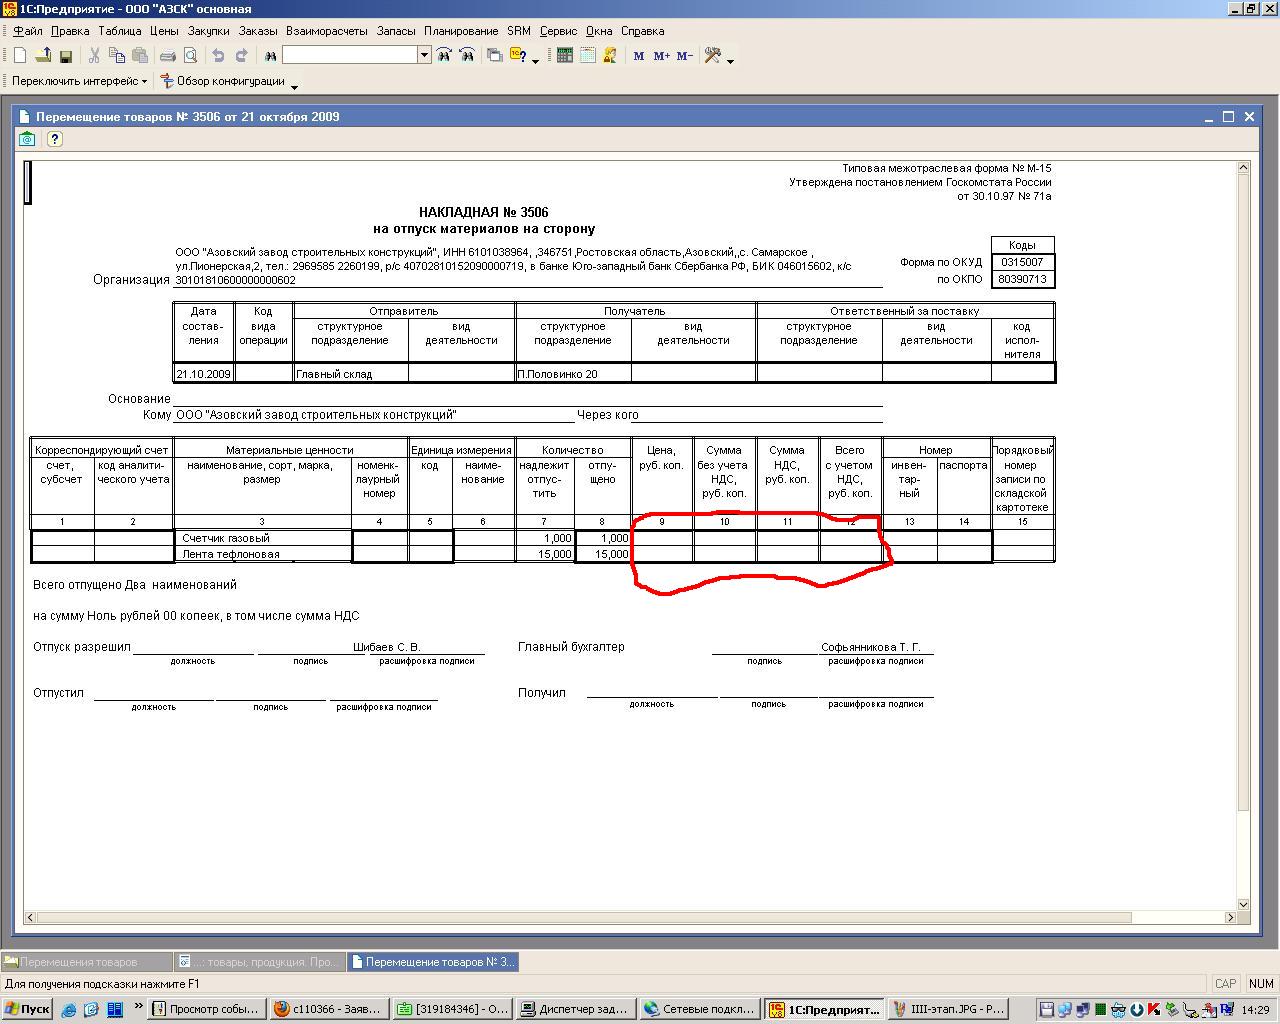Open the search text dropdown arrow
1280x1024 pixels.
[424, 56]
